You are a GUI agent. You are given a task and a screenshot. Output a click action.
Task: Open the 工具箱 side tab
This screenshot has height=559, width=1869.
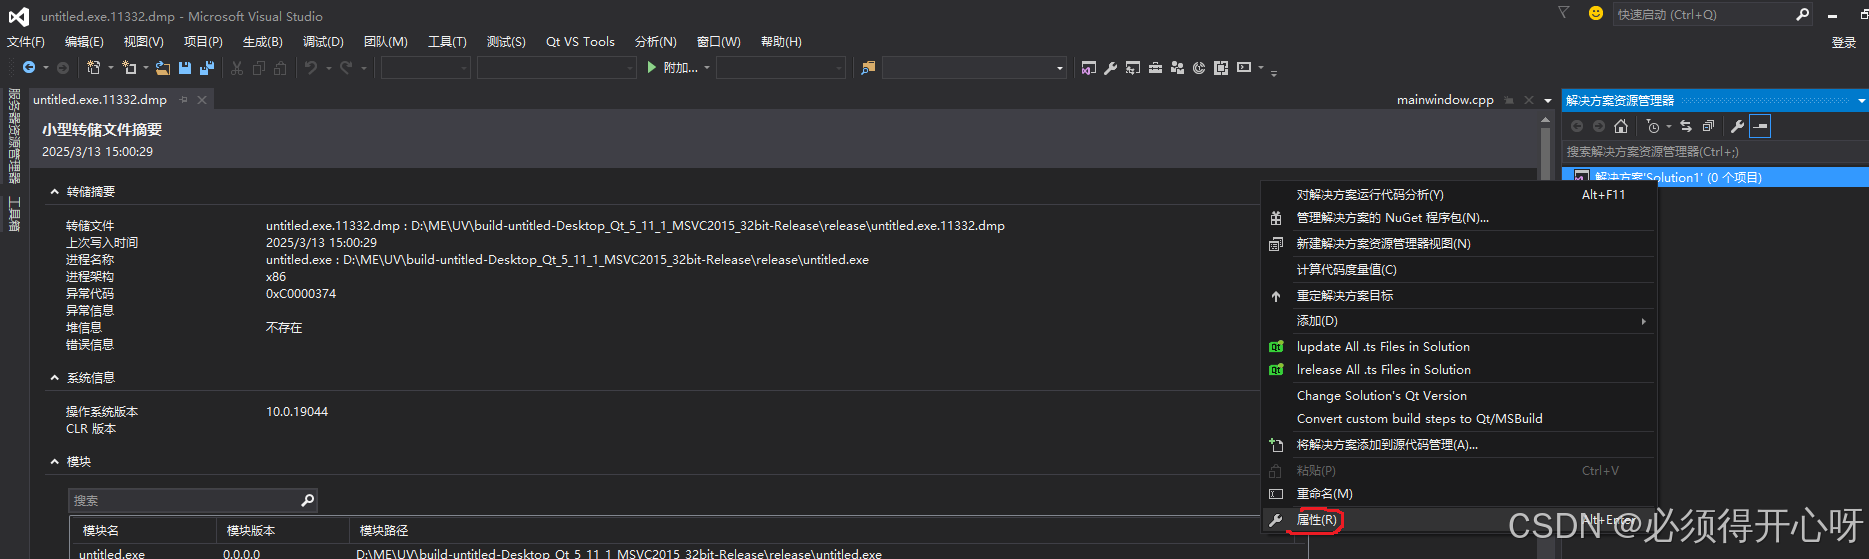(14, 214)
